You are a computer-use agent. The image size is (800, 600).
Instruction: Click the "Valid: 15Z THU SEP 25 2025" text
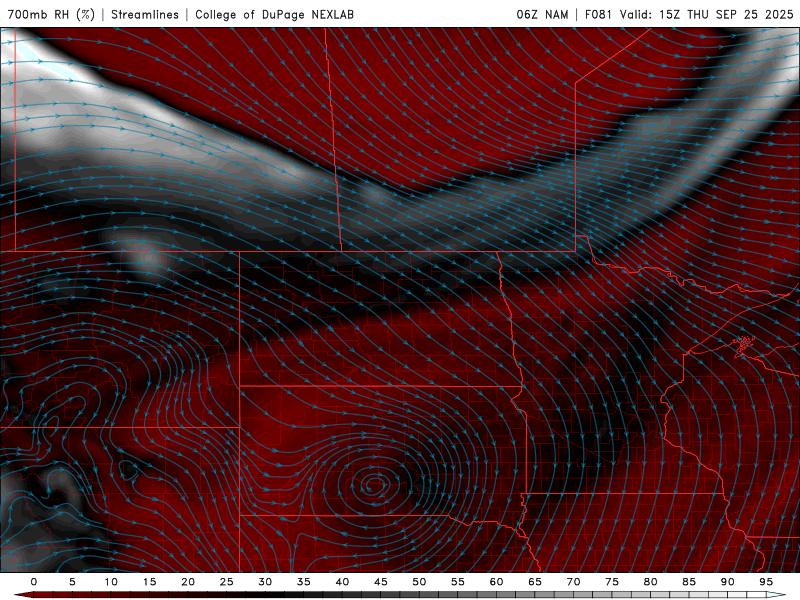pos(706,14)
